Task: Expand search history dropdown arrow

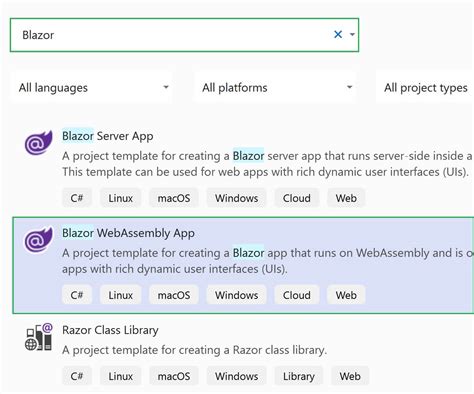Action: (x=352, y=34)
